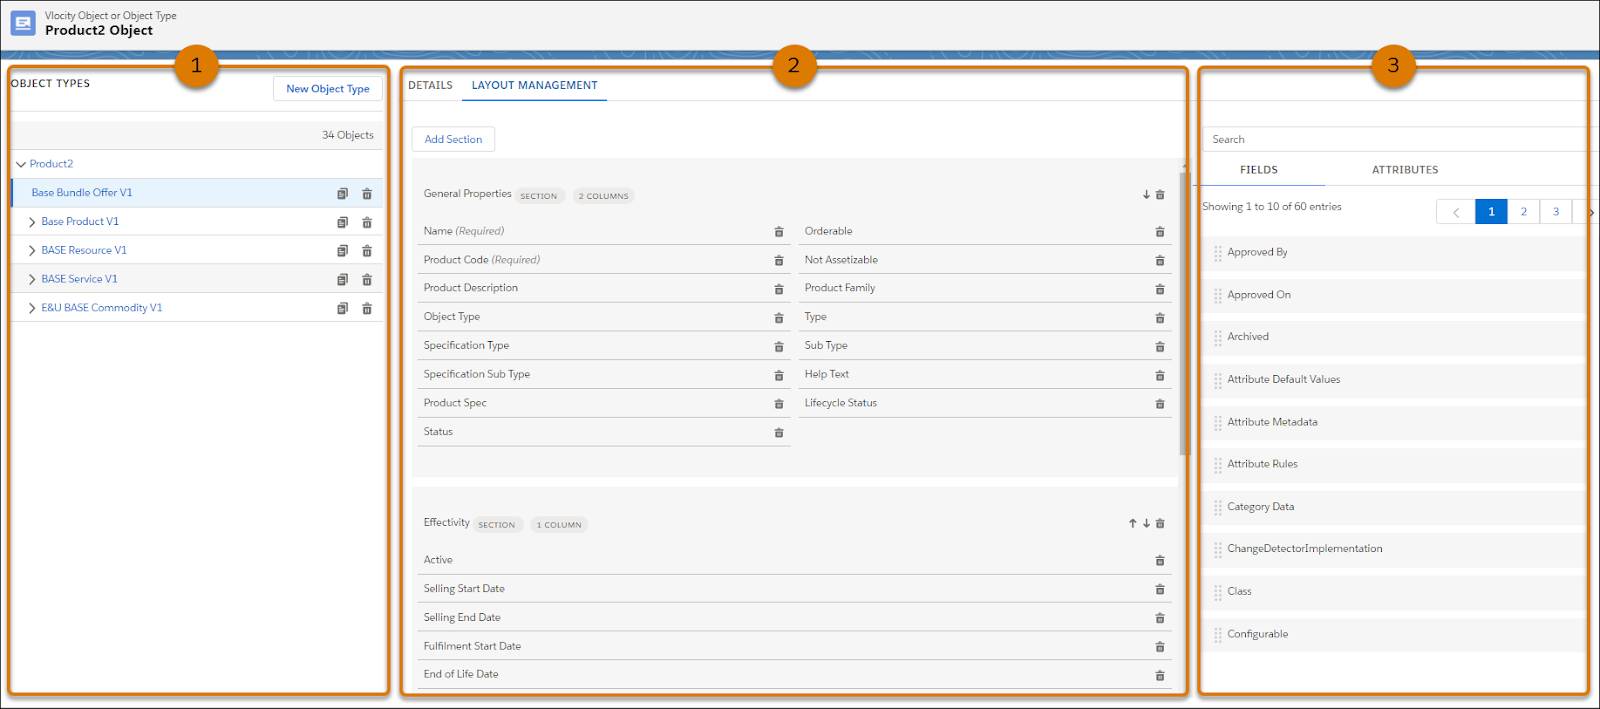Click the Fulfilment Start Date field

794,646
